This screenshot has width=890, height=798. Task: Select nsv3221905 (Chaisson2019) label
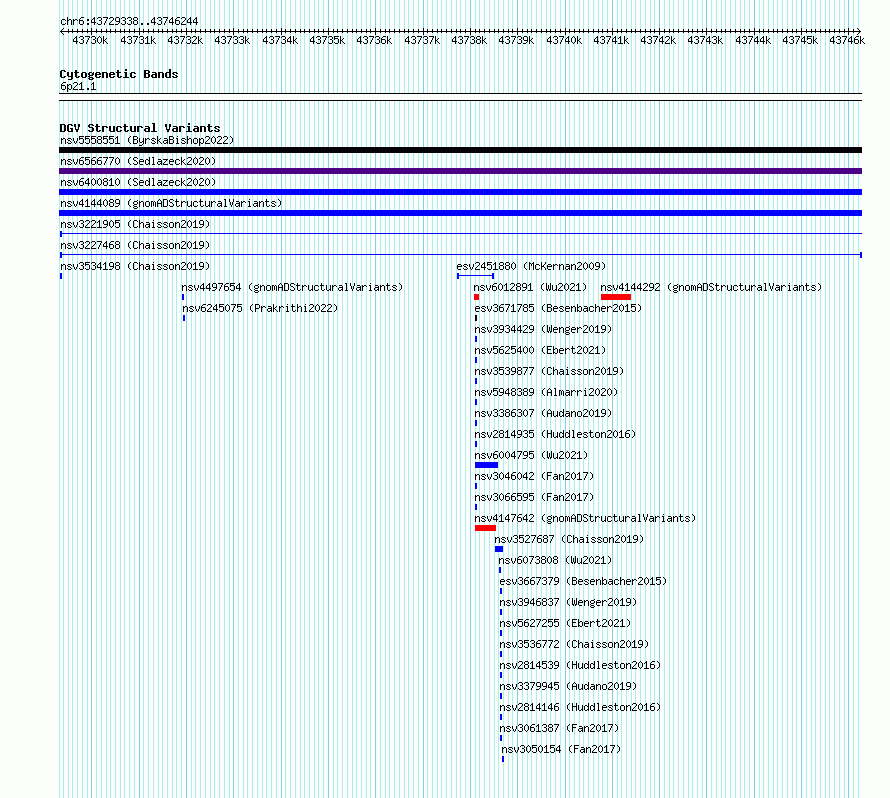coord(135,224)
